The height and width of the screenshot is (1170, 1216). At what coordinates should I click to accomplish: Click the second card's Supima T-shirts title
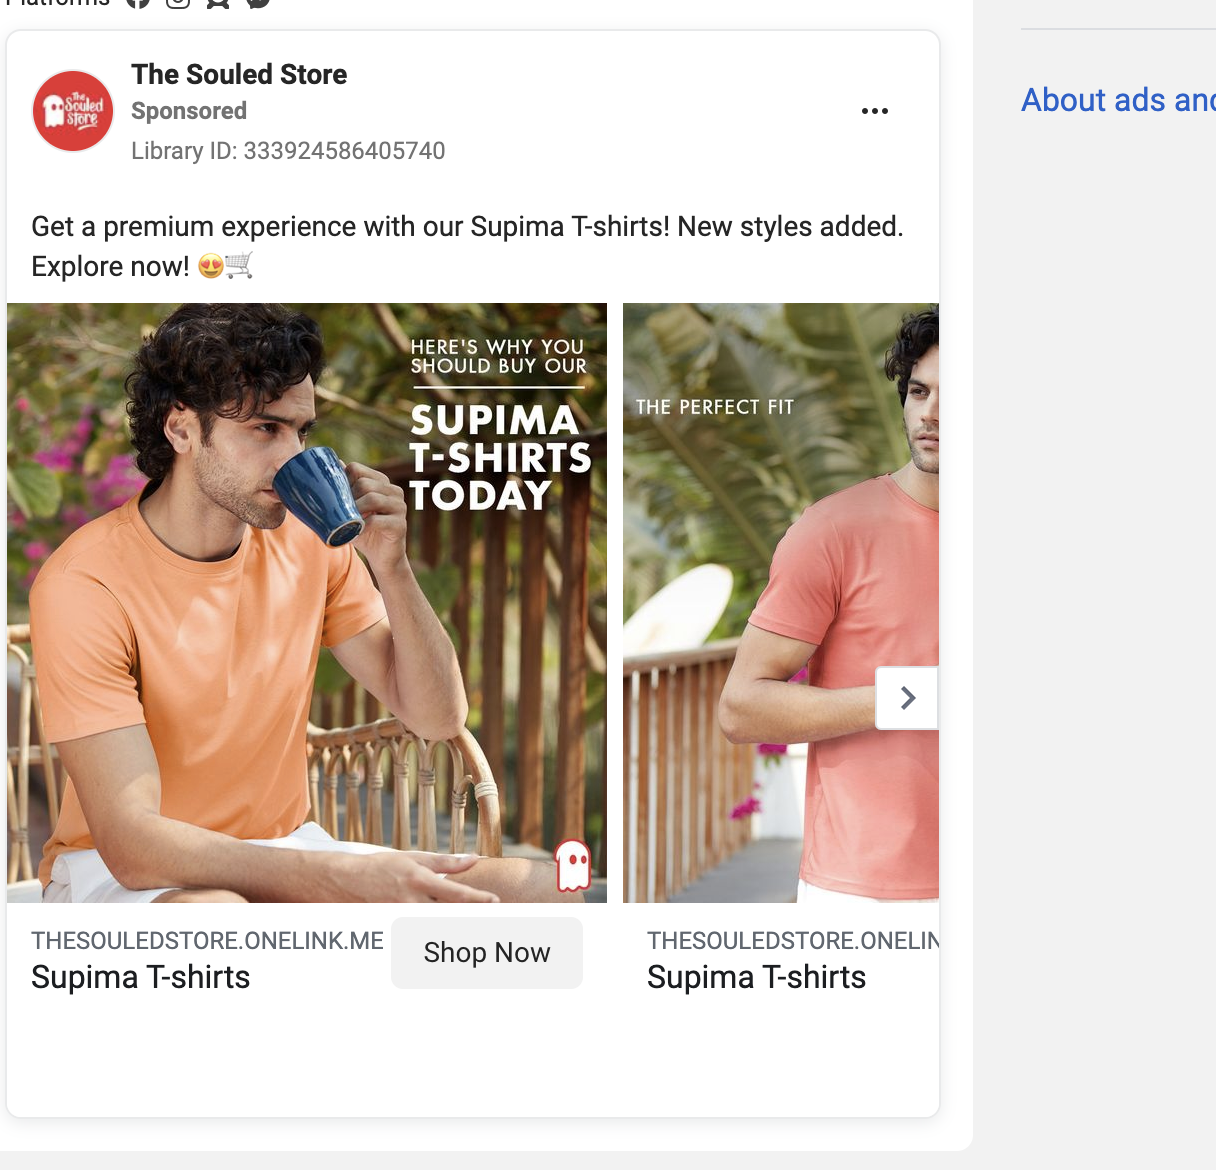pyautogui.click(x=756, y=977)
